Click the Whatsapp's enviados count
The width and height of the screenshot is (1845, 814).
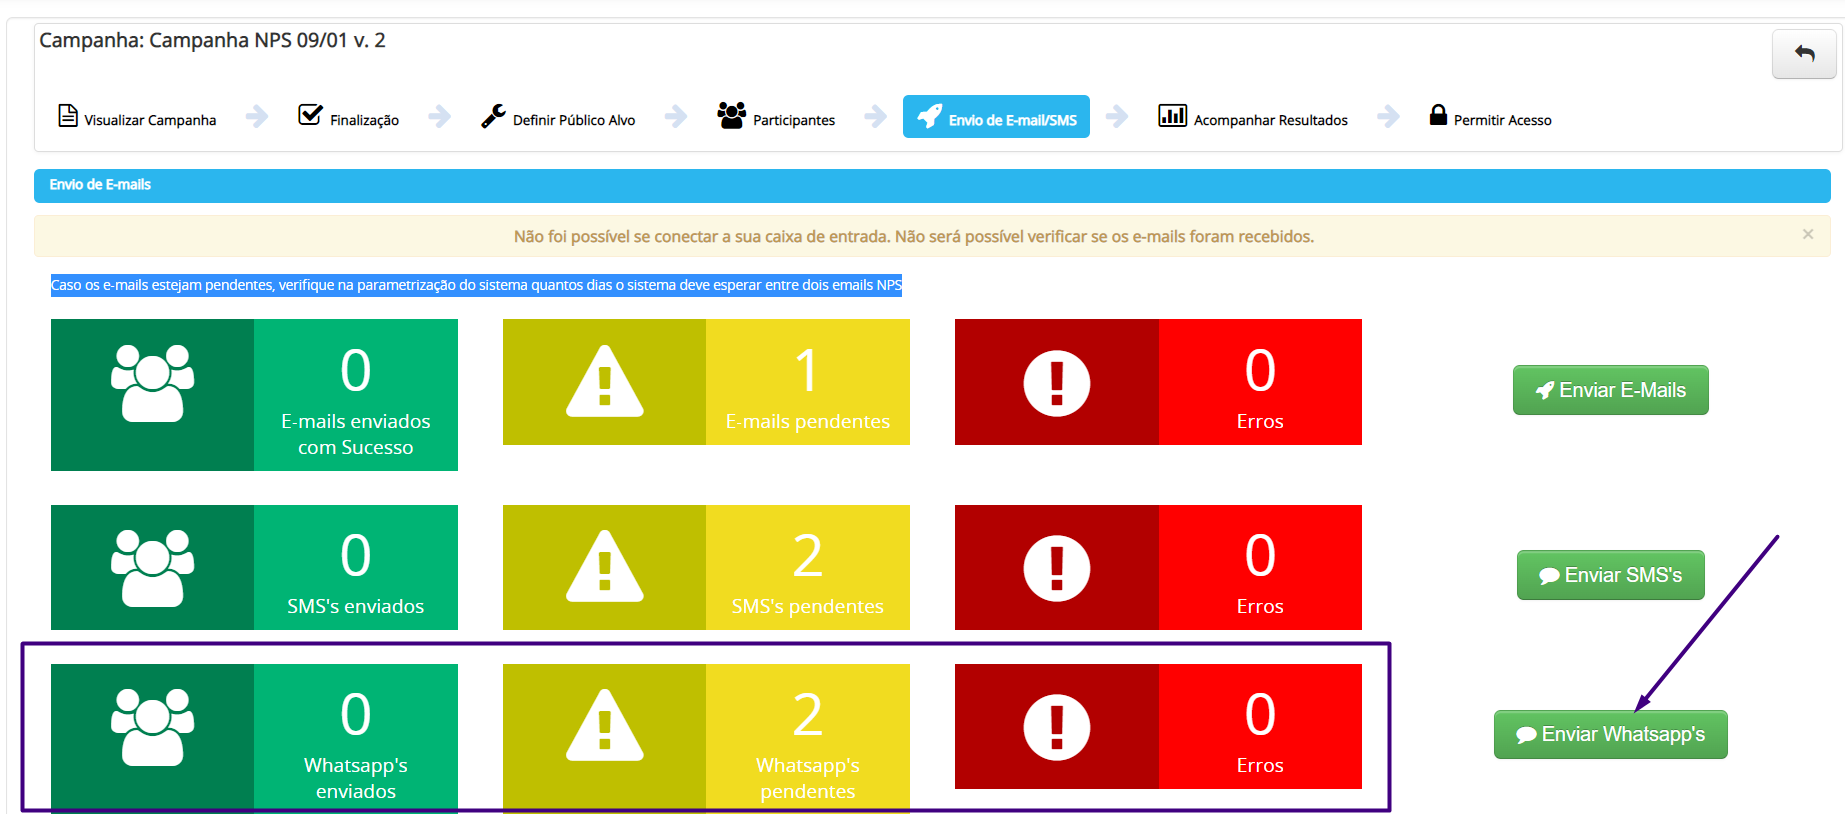(356, 714)
